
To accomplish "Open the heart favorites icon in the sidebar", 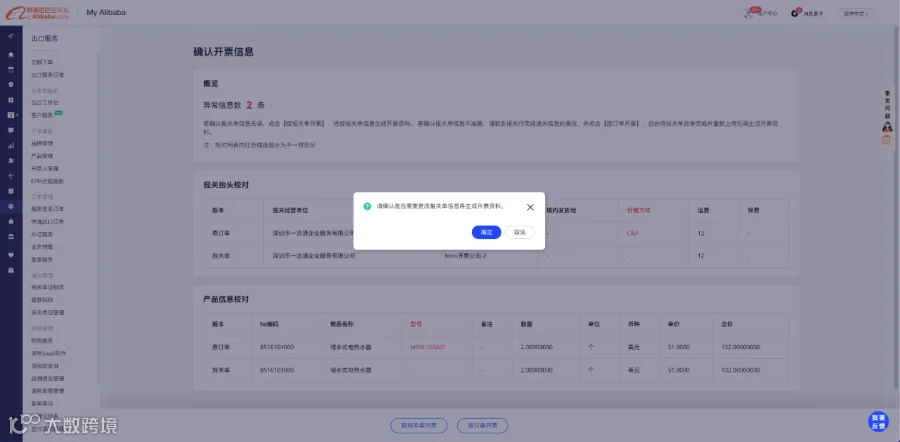I will 11,254.
